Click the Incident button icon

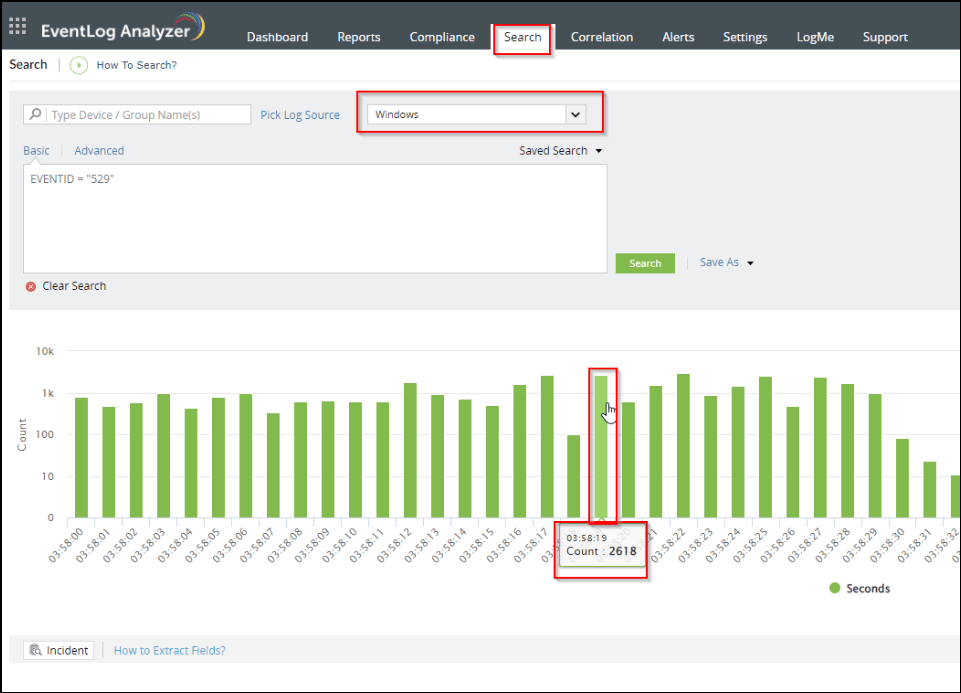pos(35,651)
